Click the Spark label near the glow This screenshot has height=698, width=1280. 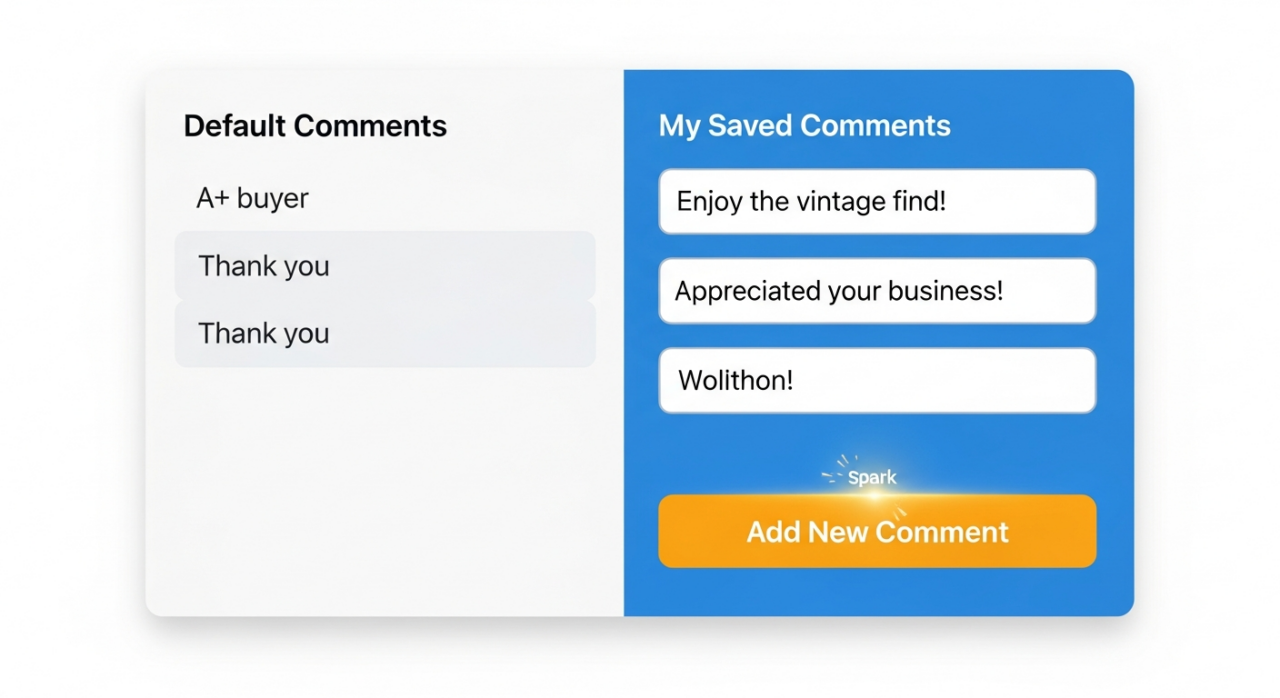click(x=871, y=477)
